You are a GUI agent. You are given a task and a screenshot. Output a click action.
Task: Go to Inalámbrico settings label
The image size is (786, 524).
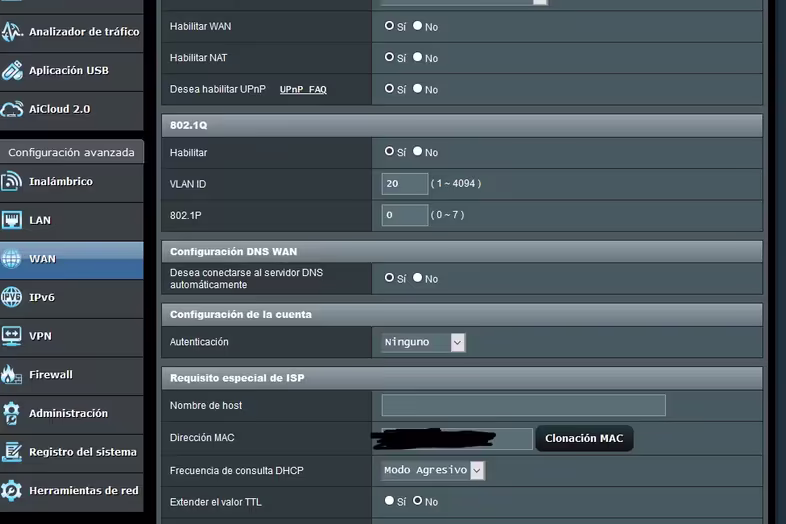pyautogui.click(x=61, y=182)
